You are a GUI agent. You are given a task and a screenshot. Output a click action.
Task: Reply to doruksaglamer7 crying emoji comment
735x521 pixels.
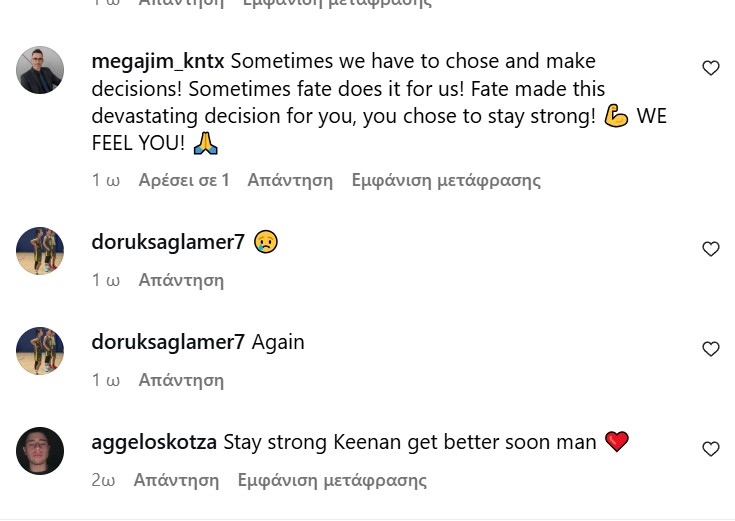click(x=181, y=280)
